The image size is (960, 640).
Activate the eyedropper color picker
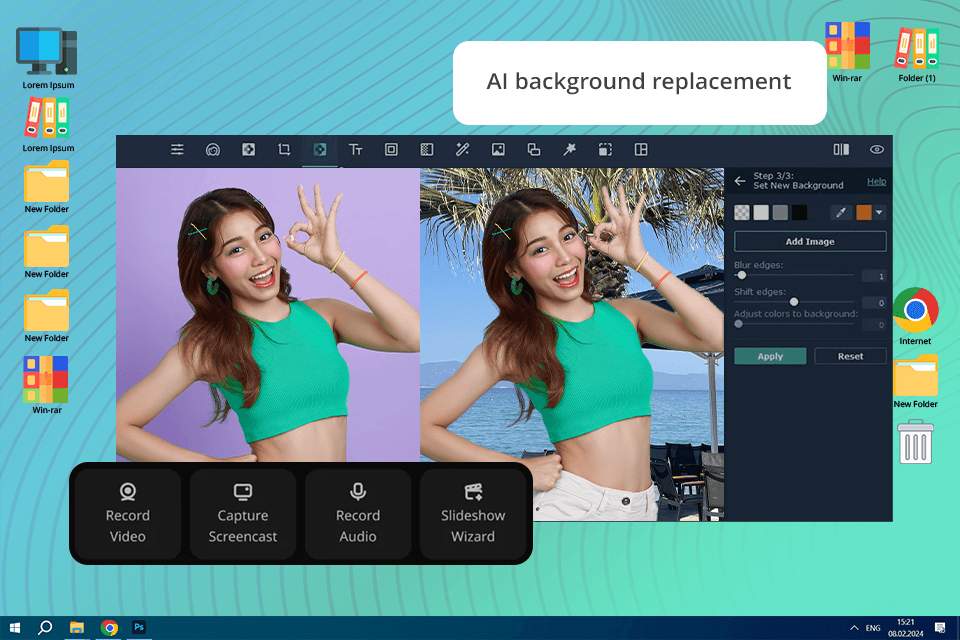(841, 213)
